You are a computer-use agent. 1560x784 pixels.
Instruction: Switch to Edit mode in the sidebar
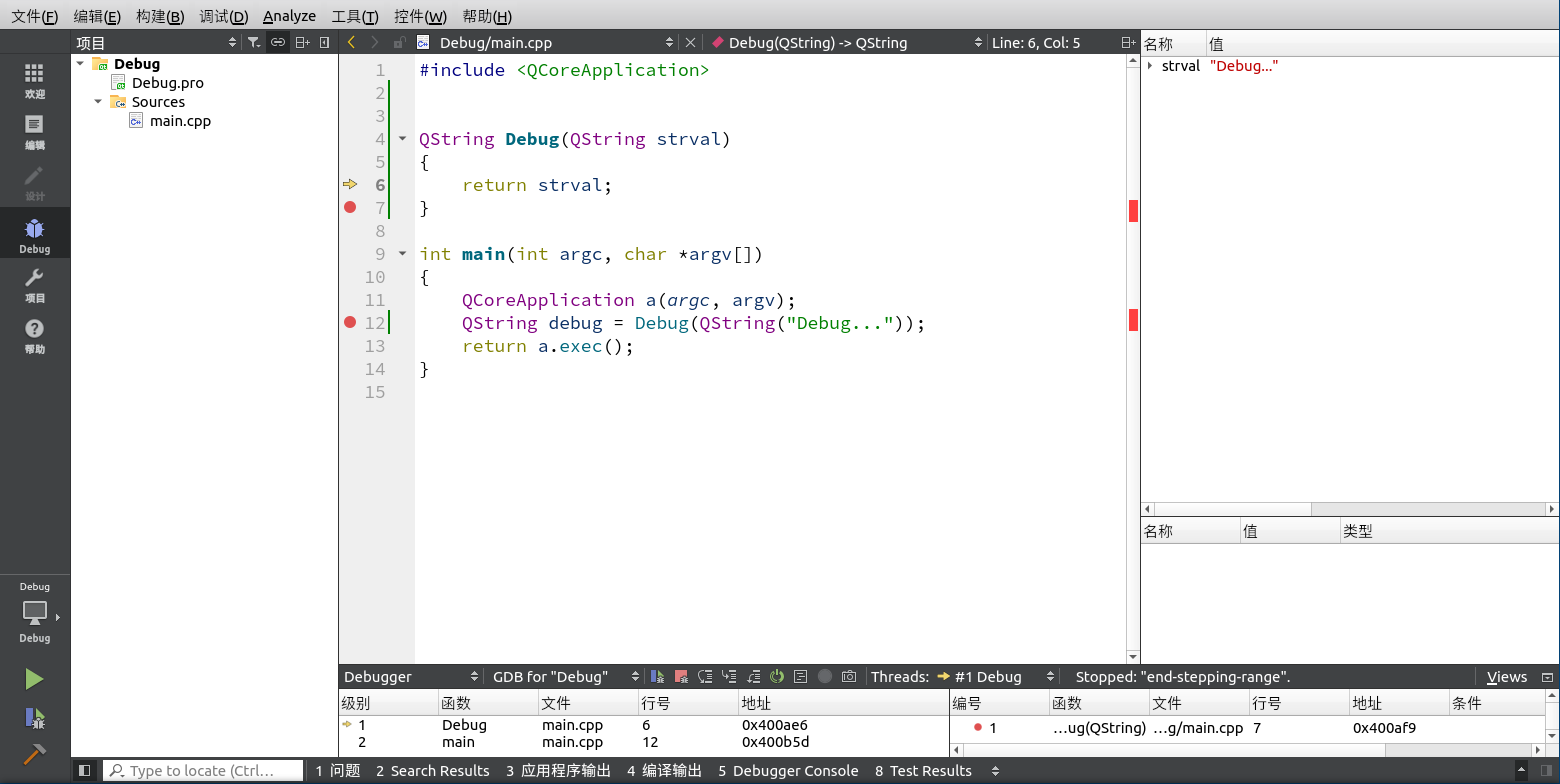(34, 133)
